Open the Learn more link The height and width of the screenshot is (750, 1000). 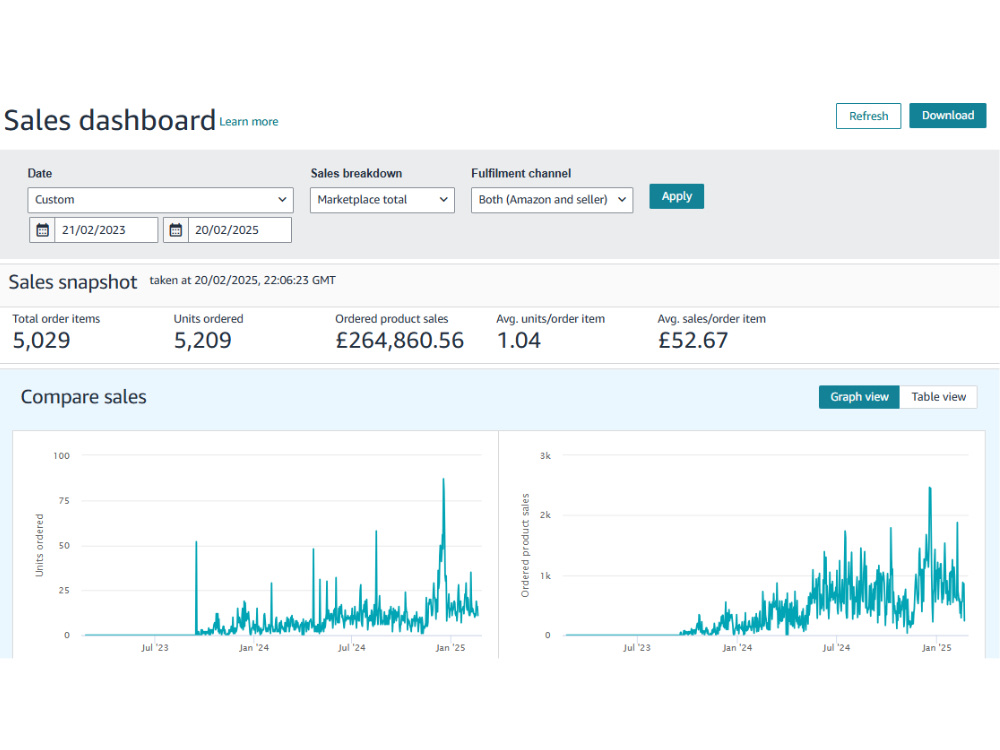(249, 122)
